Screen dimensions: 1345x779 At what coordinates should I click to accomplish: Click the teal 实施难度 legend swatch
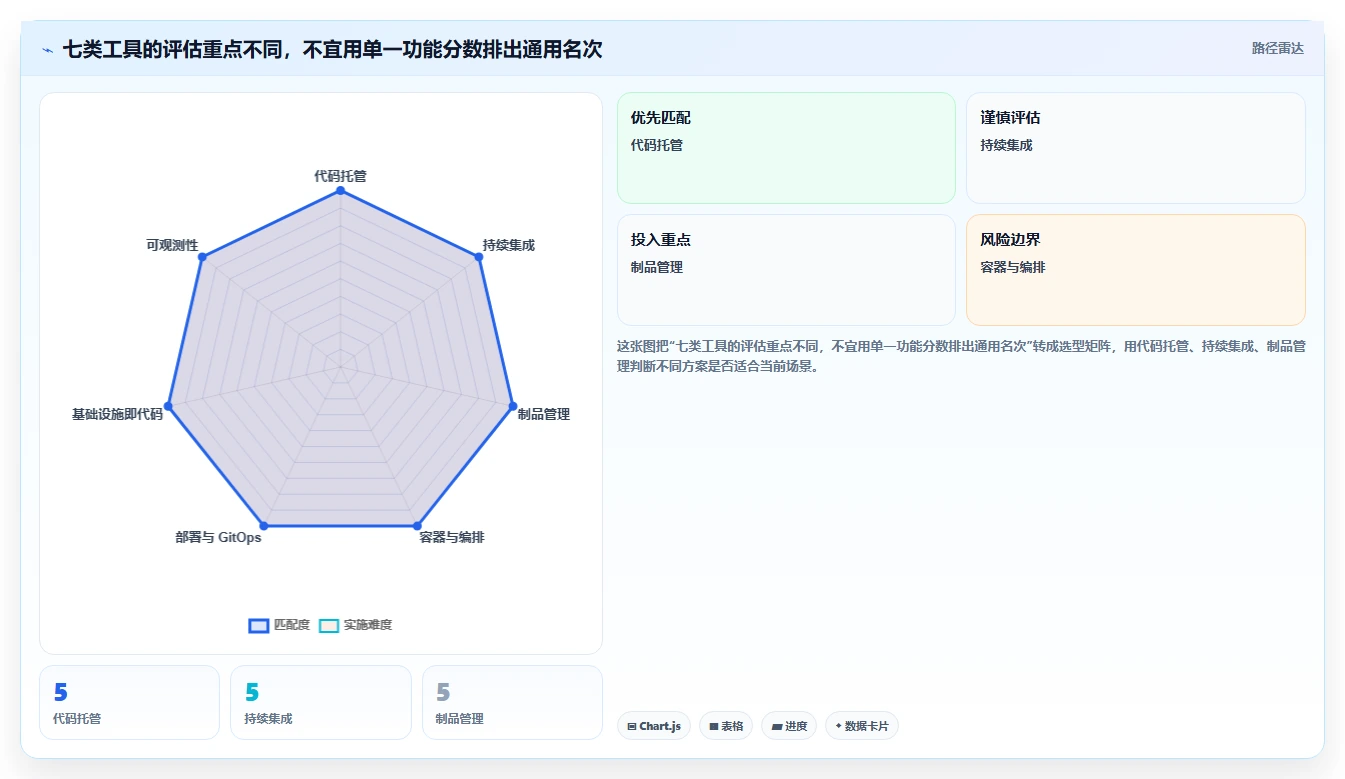point(329,626)
